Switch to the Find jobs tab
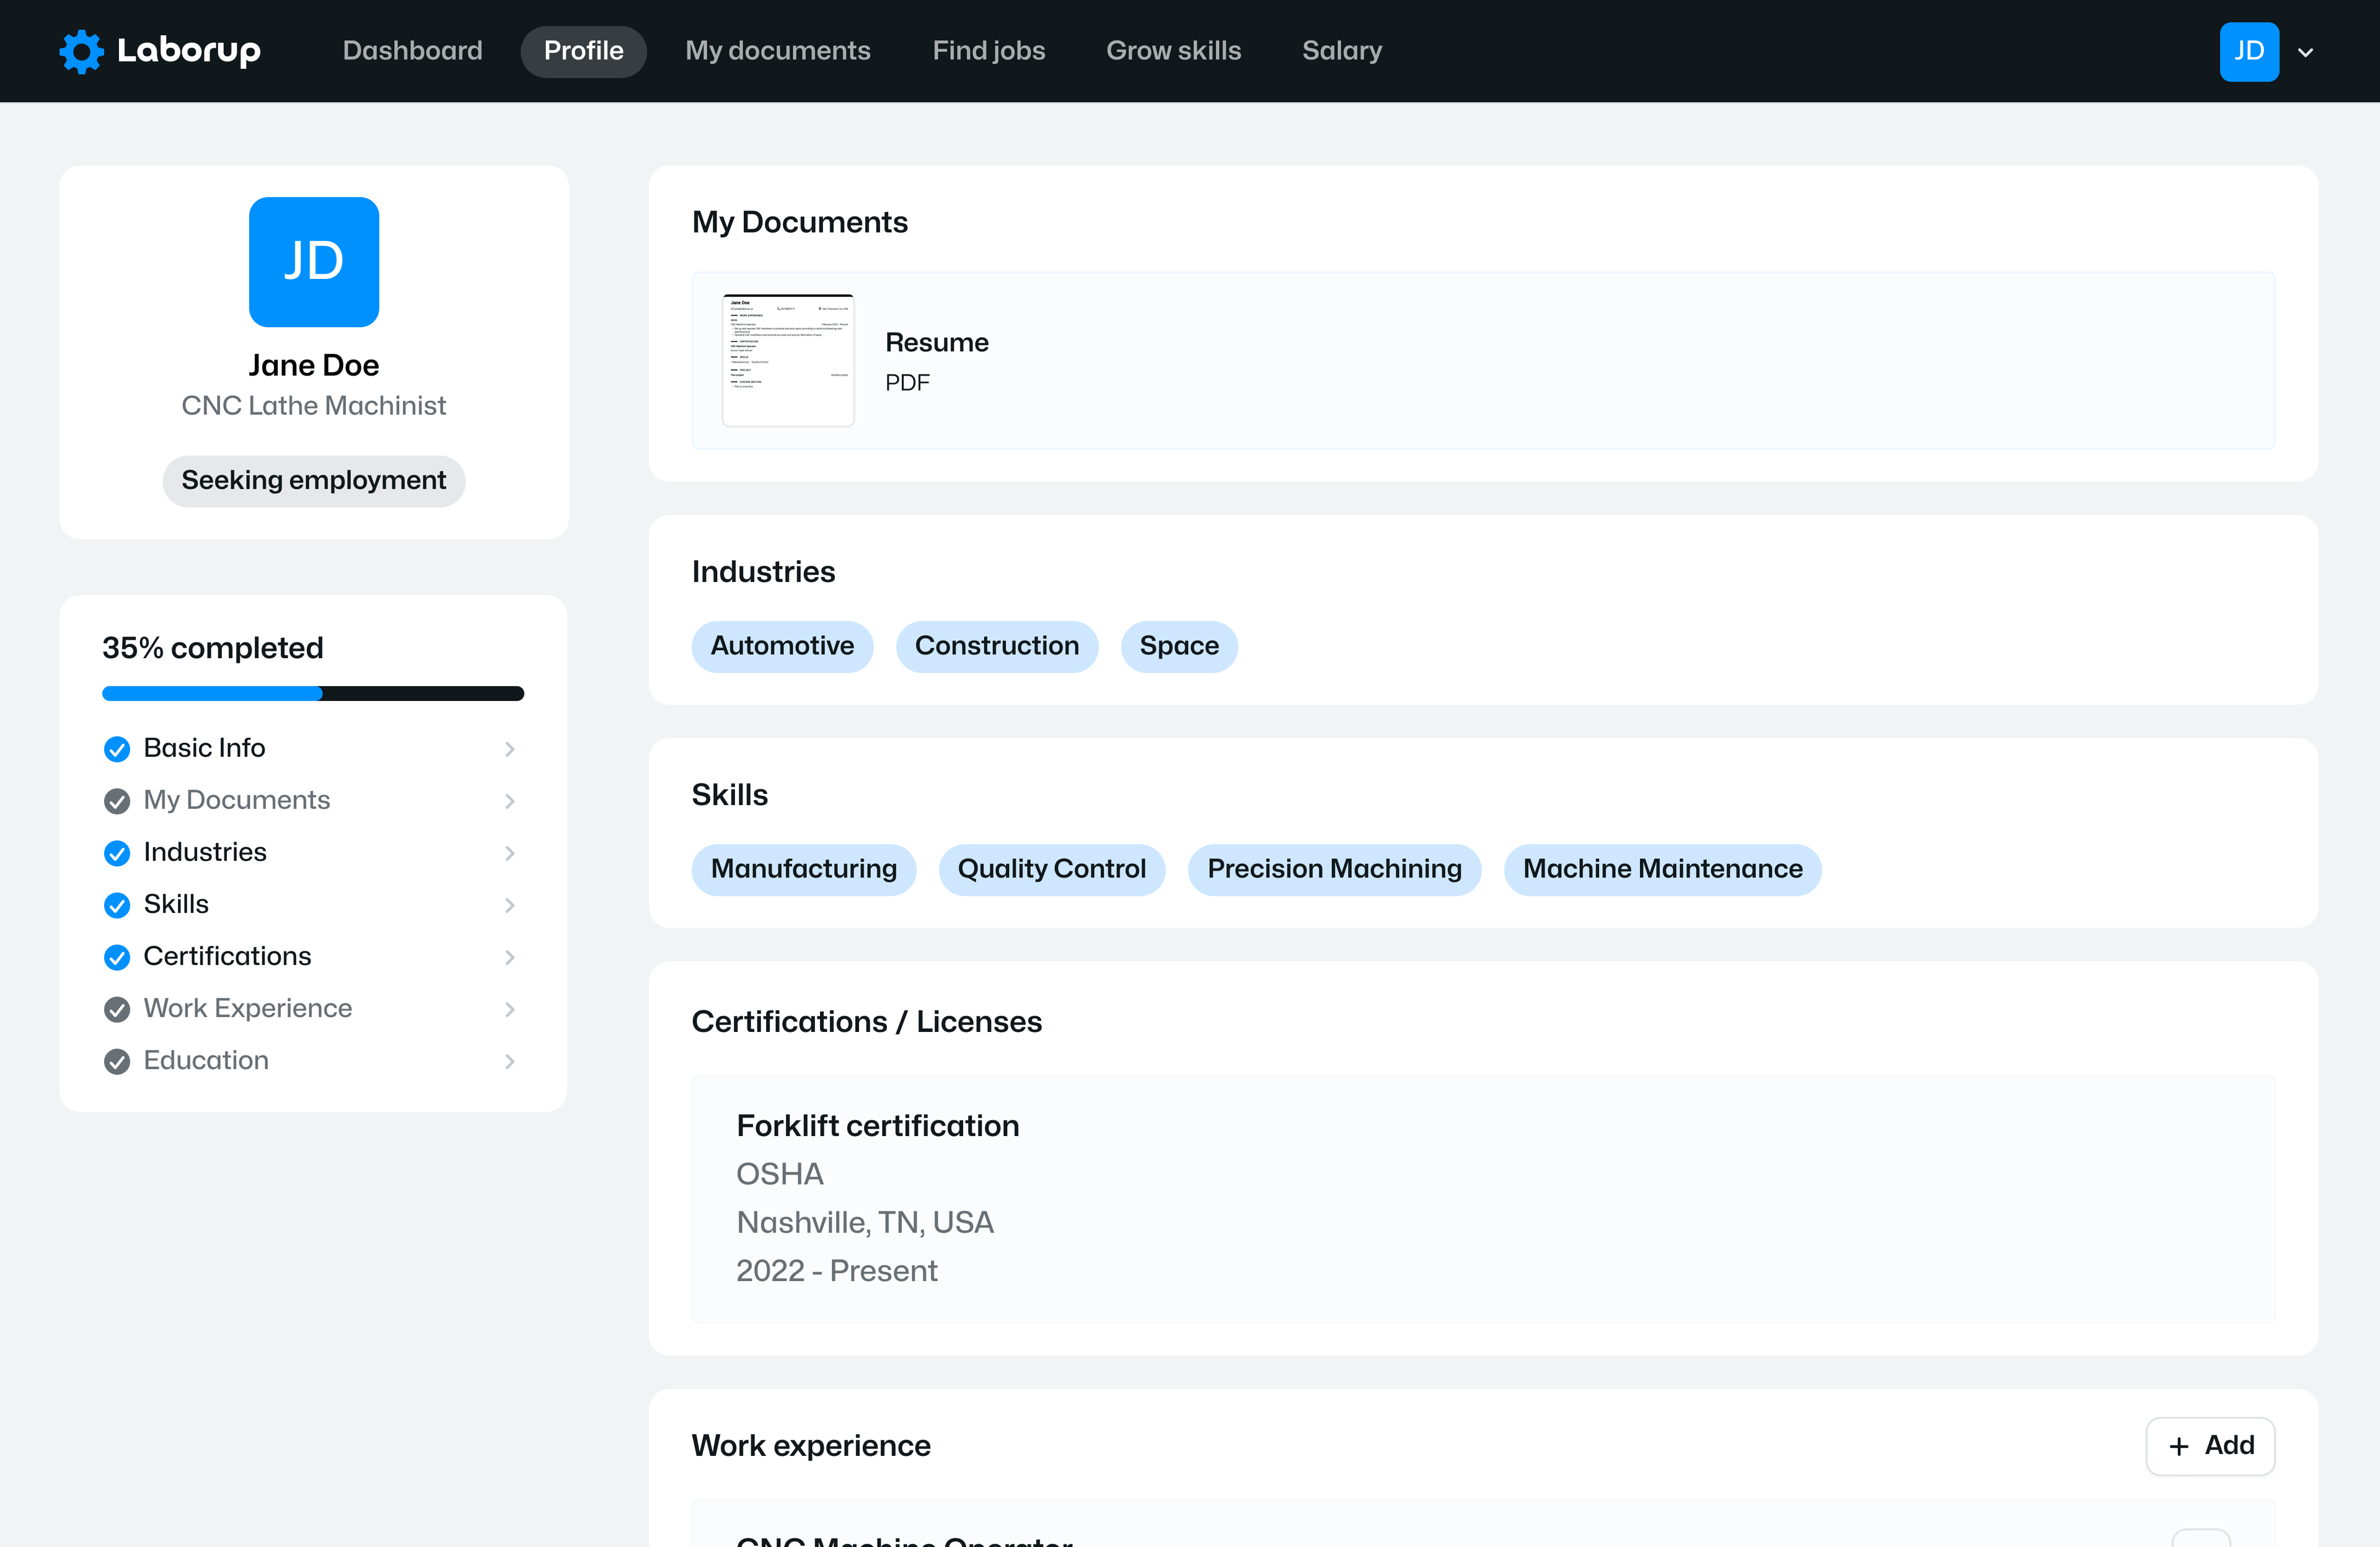The width and height of the screenshot is (2380, 1547). coord(988,51)
